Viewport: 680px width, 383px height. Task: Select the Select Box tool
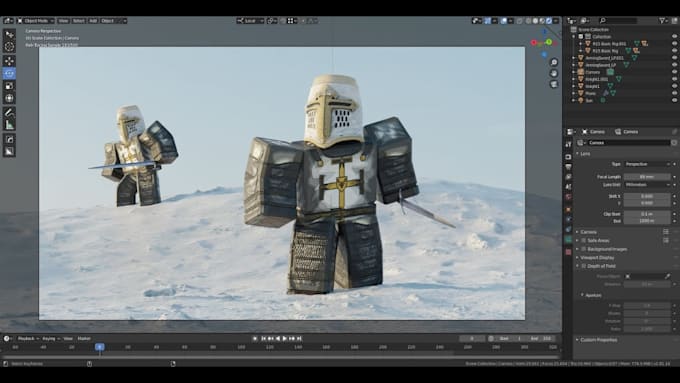click(9, 34)
